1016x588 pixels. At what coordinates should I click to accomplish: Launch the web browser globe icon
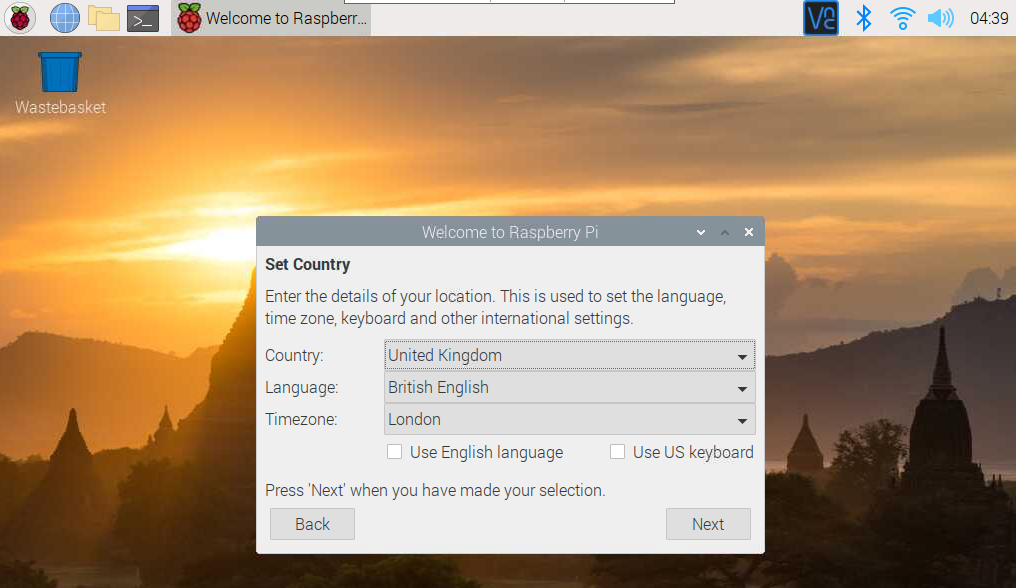tap(64, 17)
